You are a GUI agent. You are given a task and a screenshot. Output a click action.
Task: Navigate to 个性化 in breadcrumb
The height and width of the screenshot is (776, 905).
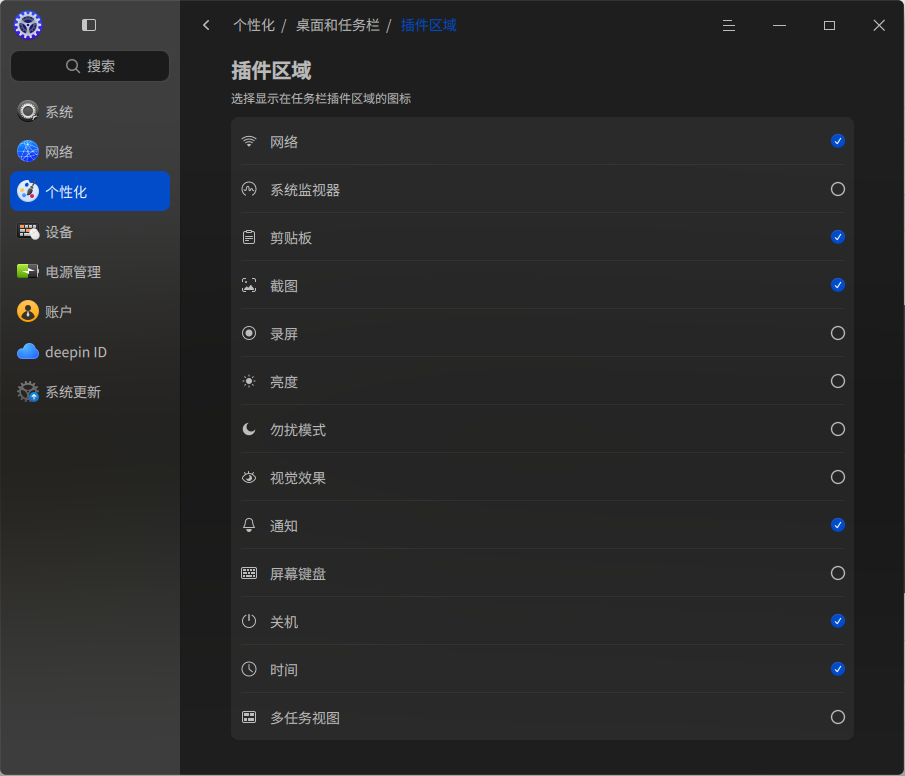click(x=254, y=25)
